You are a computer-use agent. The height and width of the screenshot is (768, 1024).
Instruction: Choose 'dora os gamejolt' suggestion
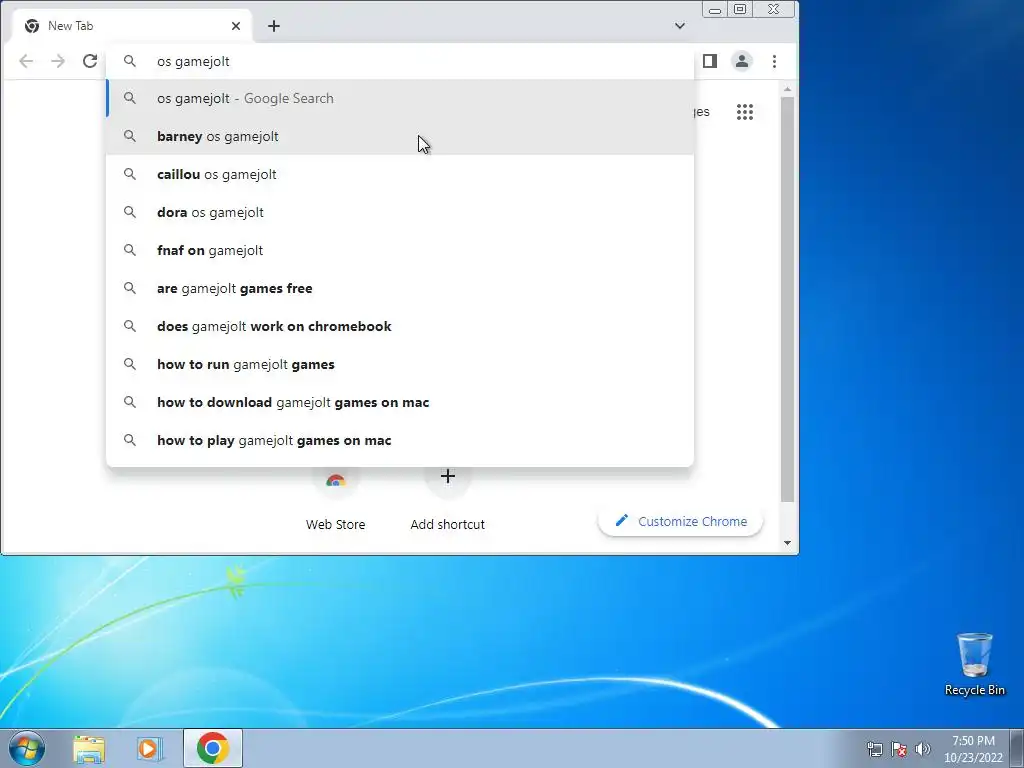point(400,212)
